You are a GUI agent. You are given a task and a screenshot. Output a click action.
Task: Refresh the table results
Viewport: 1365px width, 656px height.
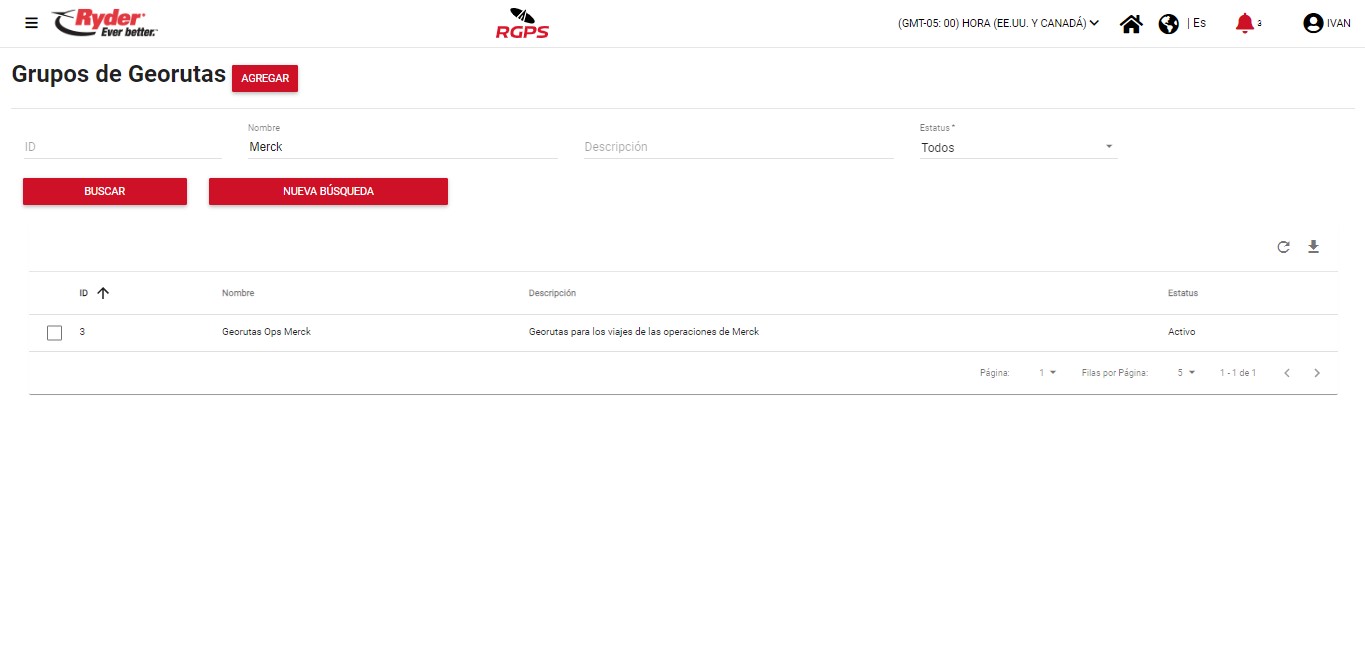point(1283,247)
